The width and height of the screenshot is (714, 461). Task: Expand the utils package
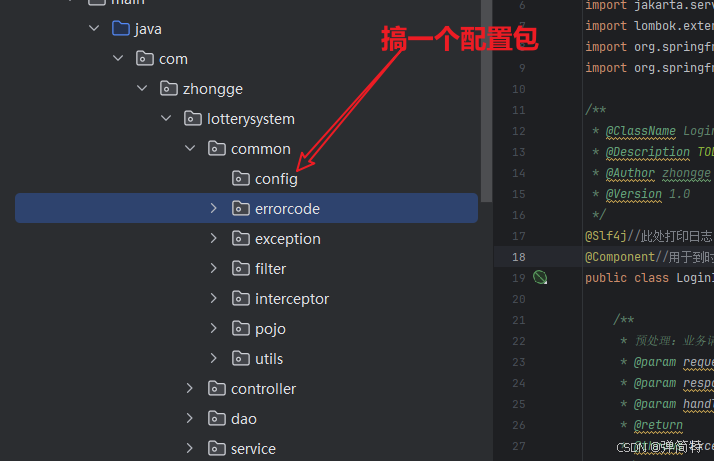click(x=213, y=359)
